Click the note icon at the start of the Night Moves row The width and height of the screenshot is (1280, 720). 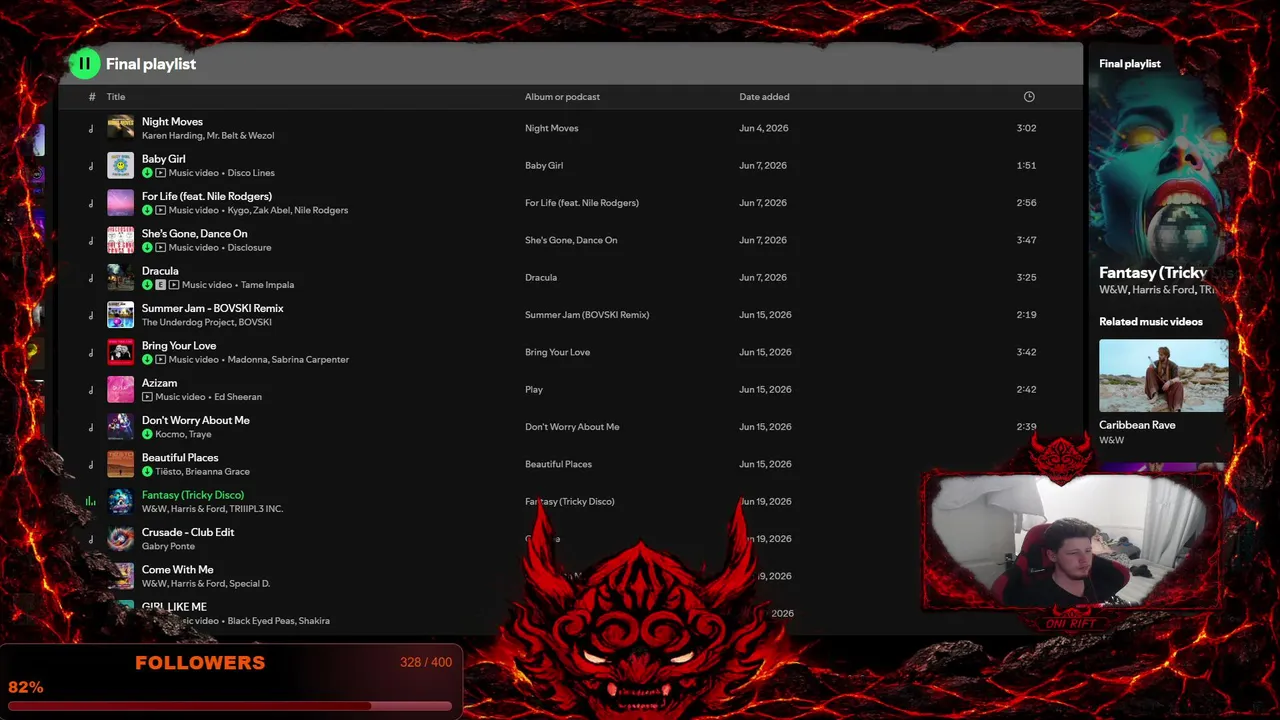pos(91,128)
